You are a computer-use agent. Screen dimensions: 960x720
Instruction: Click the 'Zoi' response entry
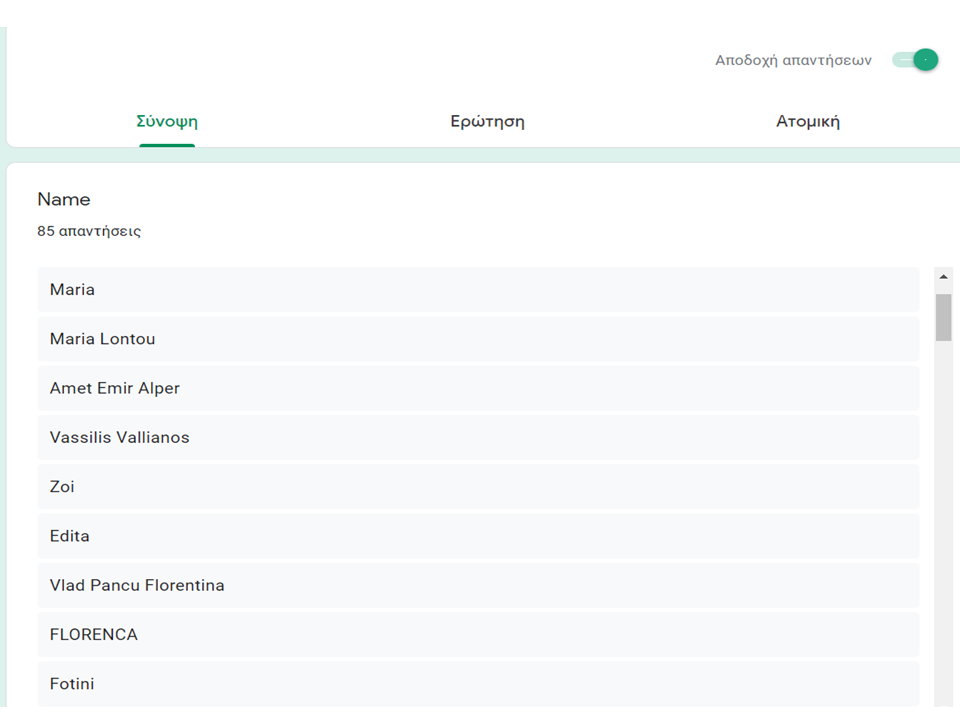tap(478, 487)
